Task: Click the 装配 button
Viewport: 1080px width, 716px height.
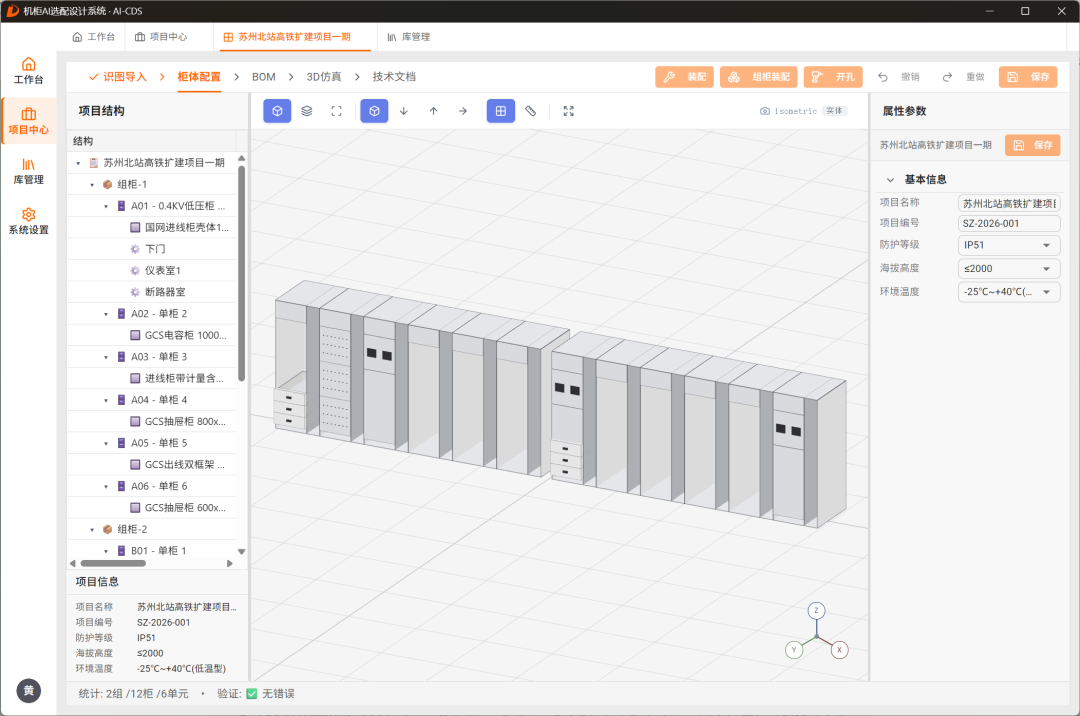Action: click(x=684, y=77)
